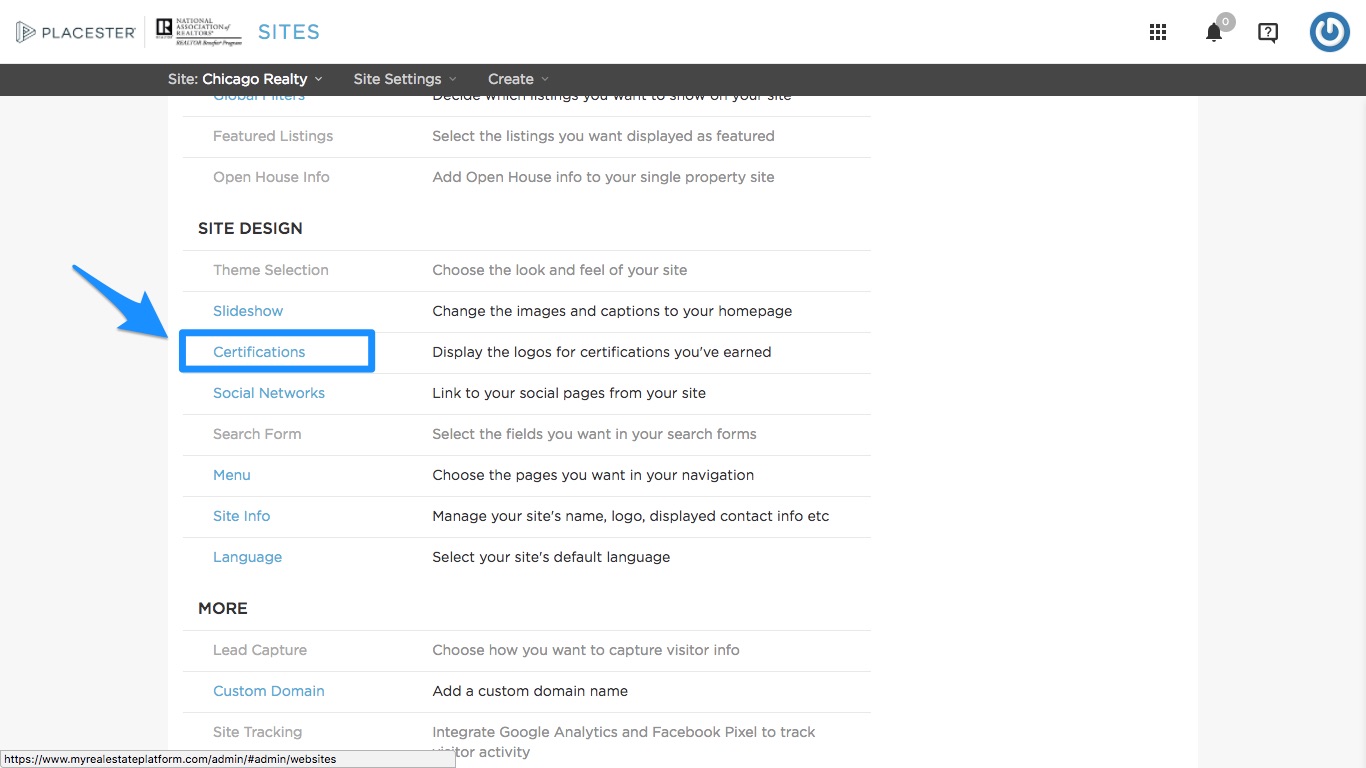Open the Menu settings link
1366x768 pixels.
click(x=232, y=475)
